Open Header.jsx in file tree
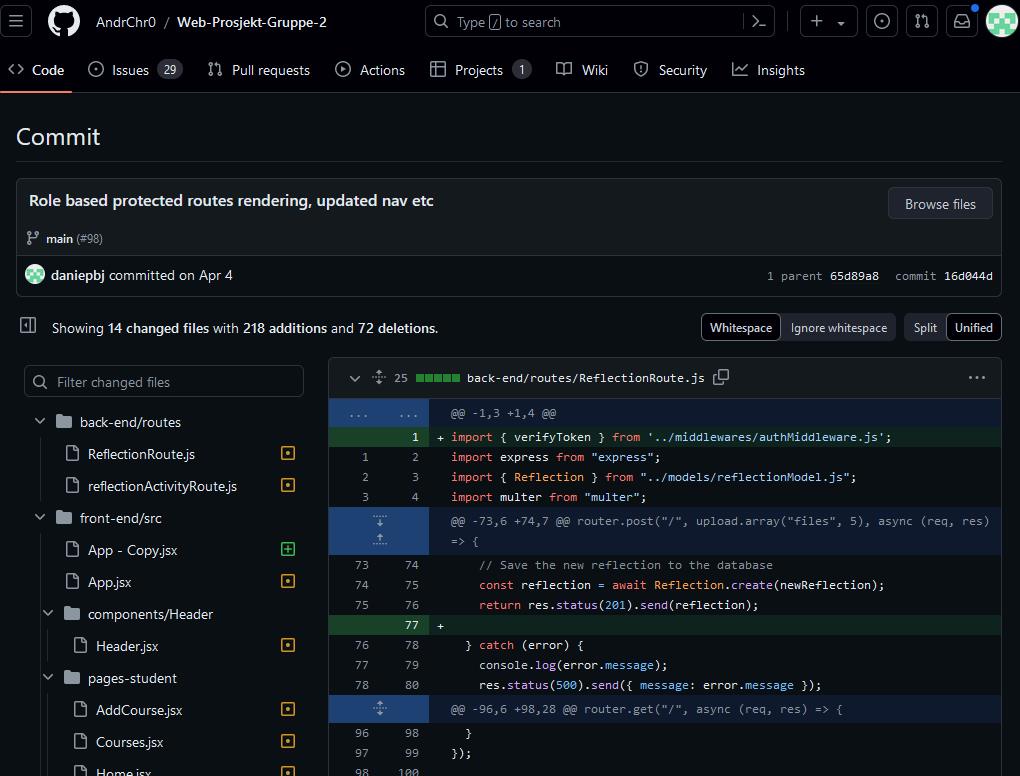This screenshot has height=776, width=1020. 127,646
